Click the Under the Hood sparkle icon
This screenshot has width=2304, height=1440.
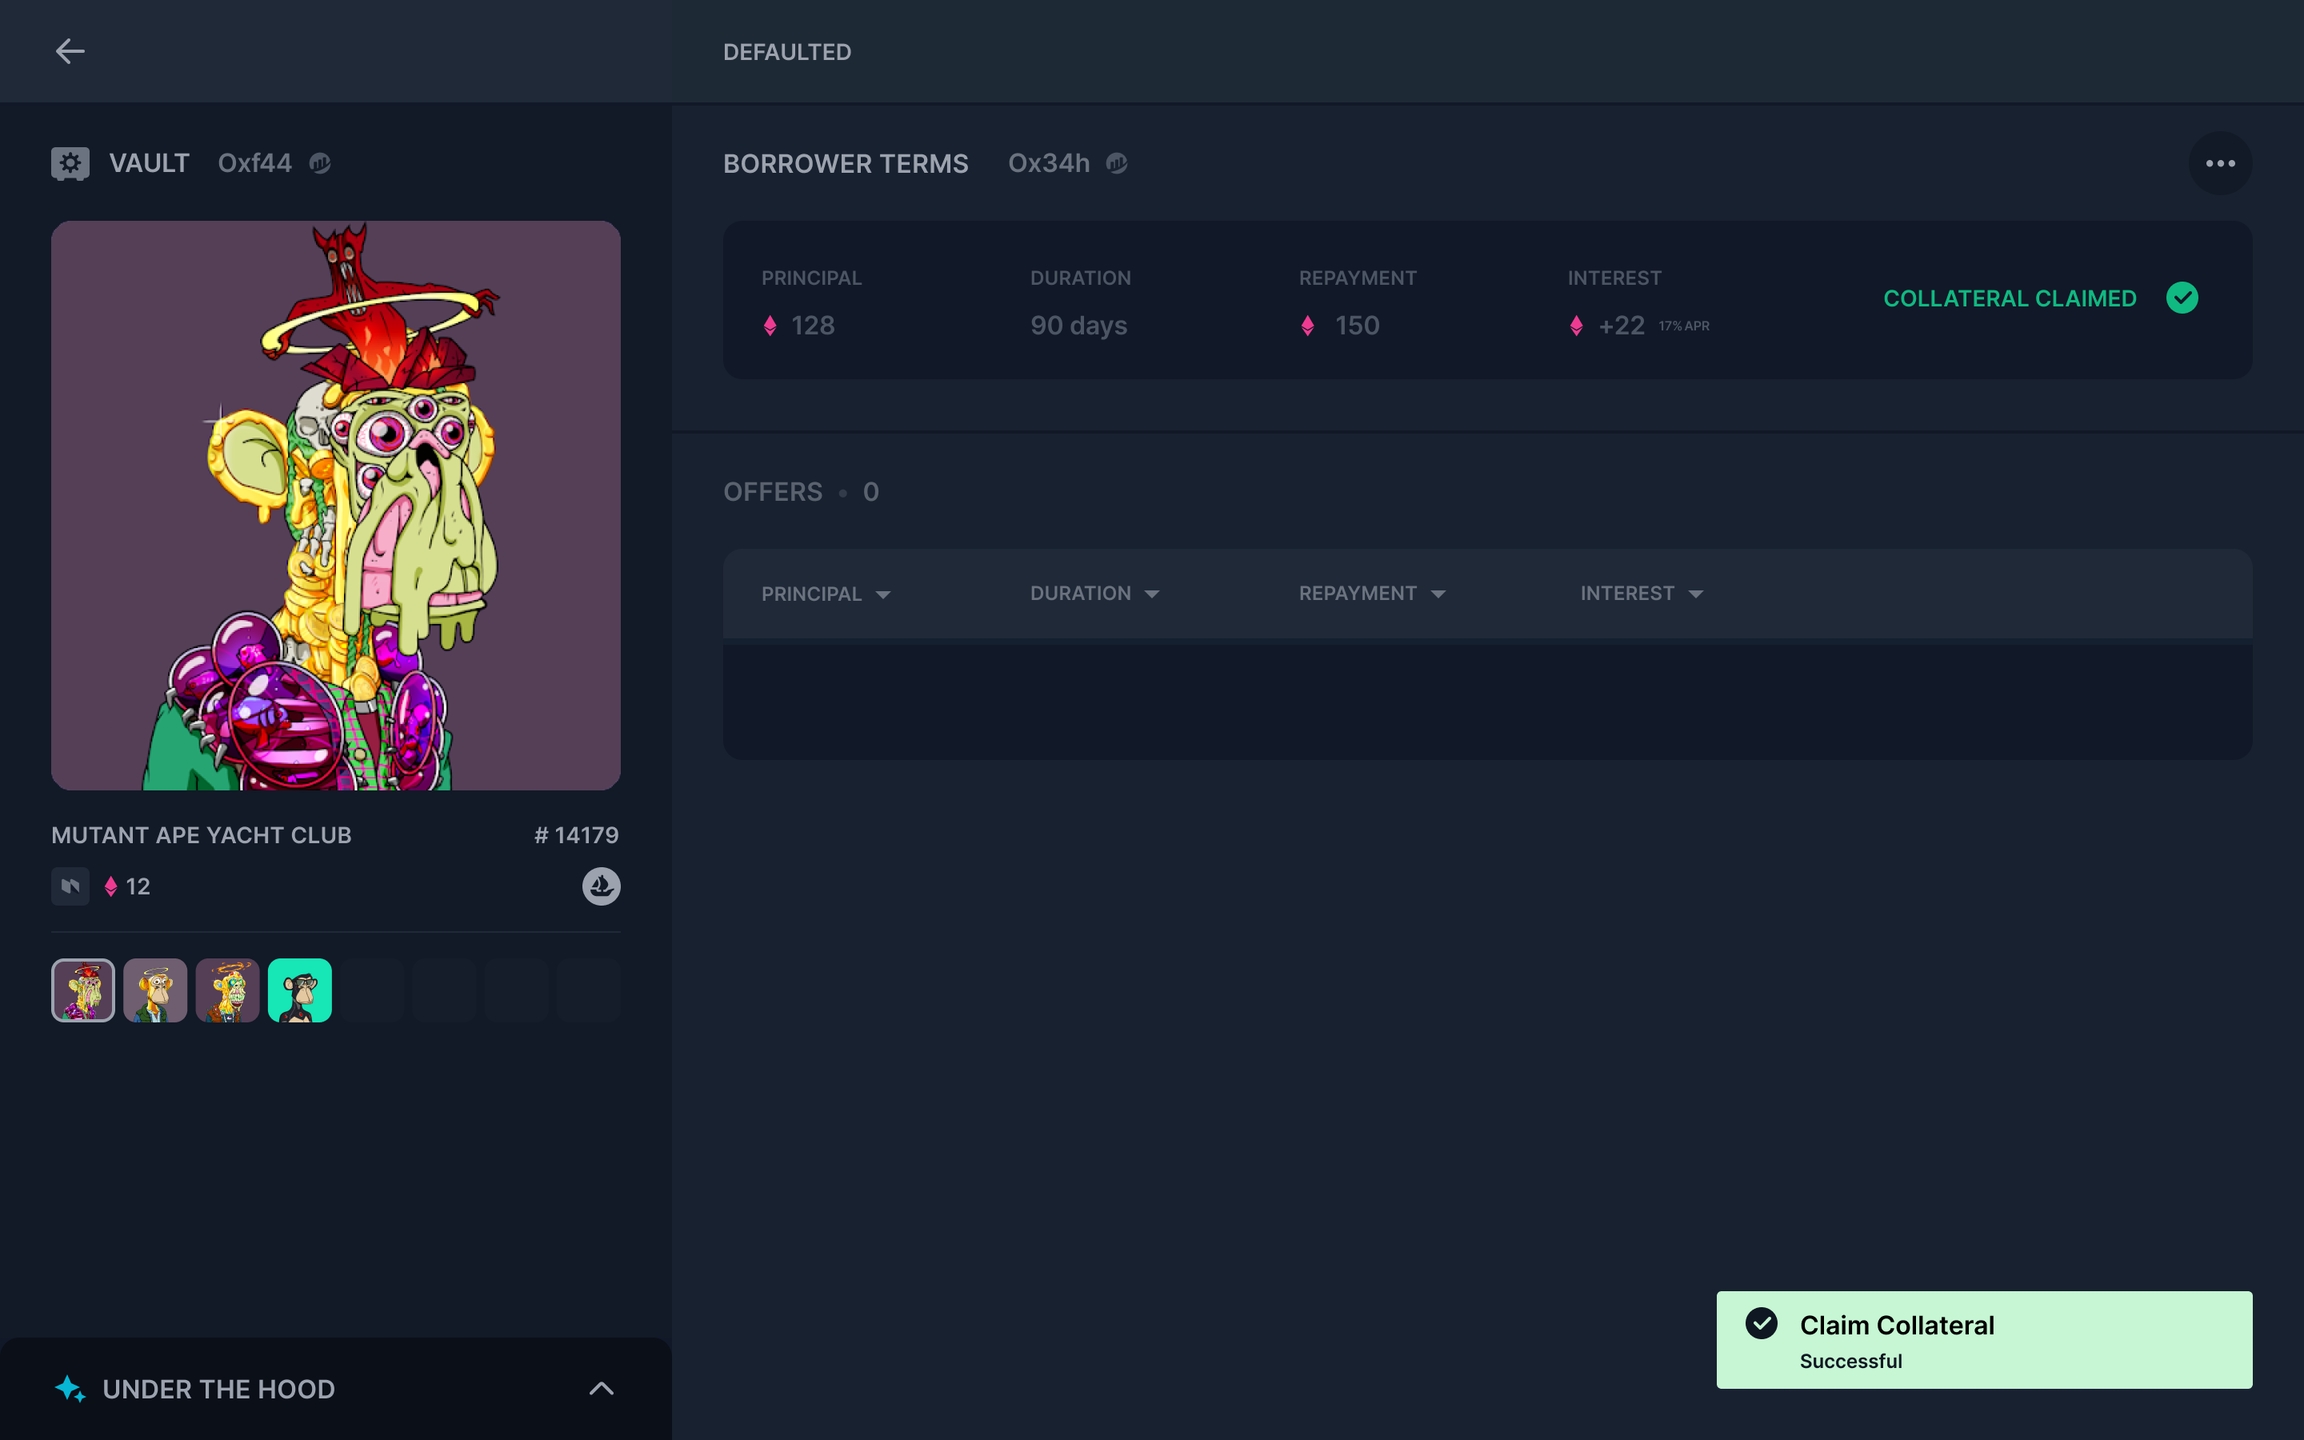click(70, 1388)
